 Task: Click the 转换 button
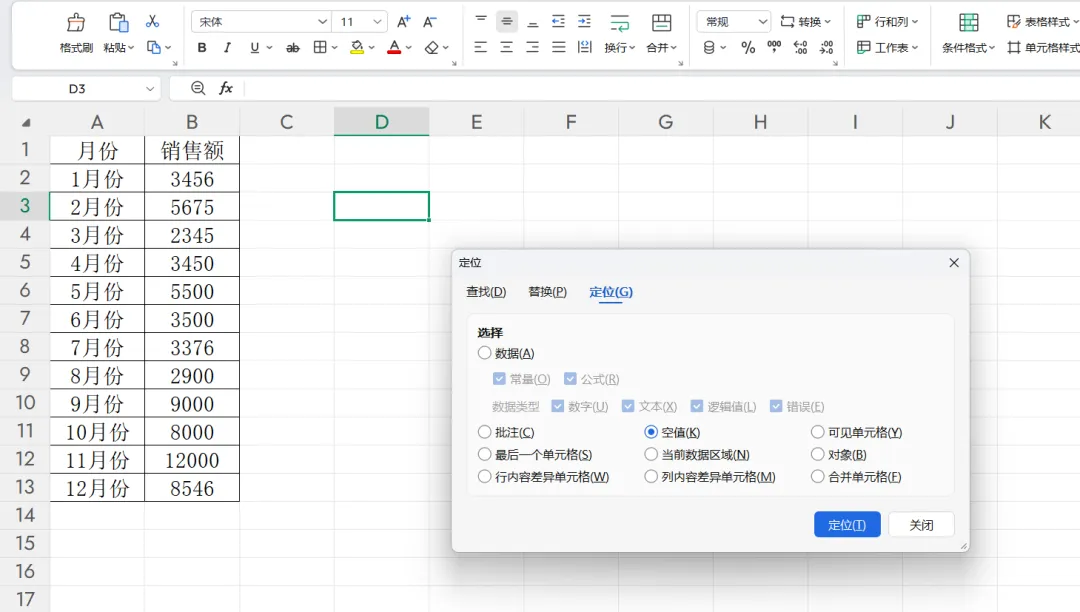coord(805,22)
